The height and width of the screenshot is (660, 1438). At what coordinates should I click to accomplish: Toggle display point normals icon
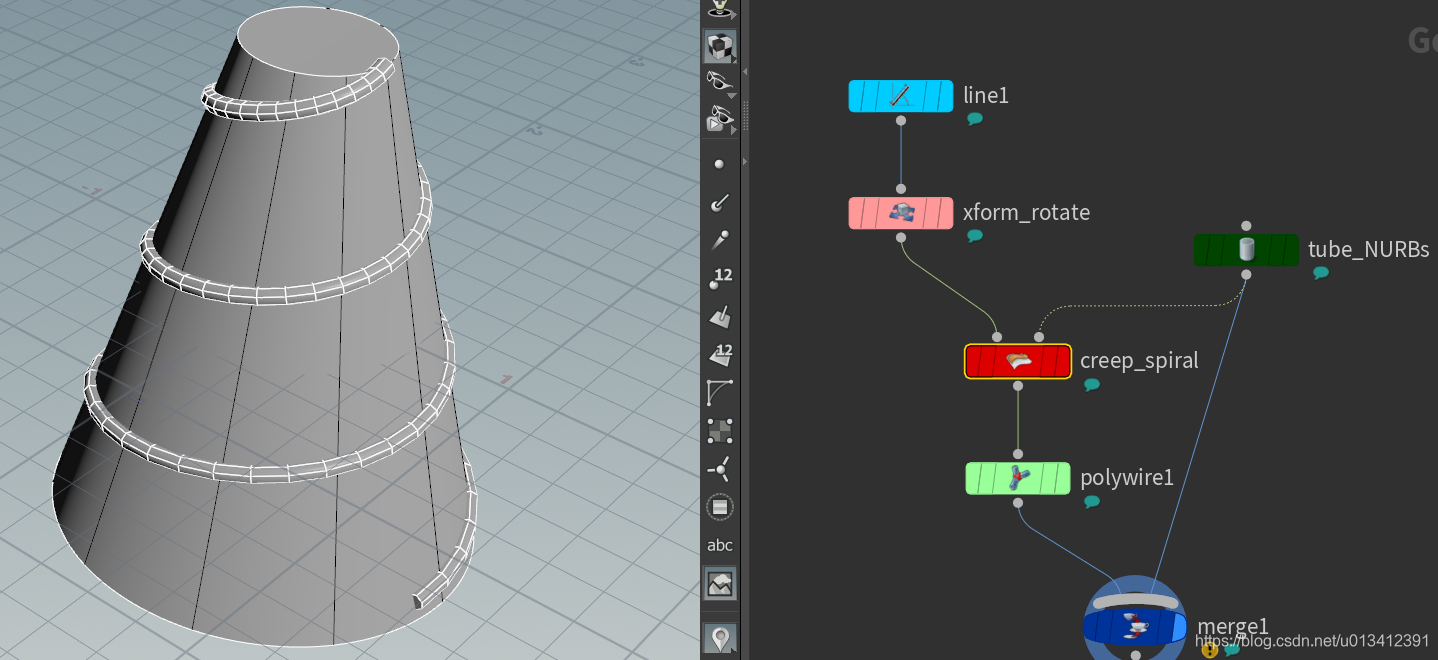719,203
